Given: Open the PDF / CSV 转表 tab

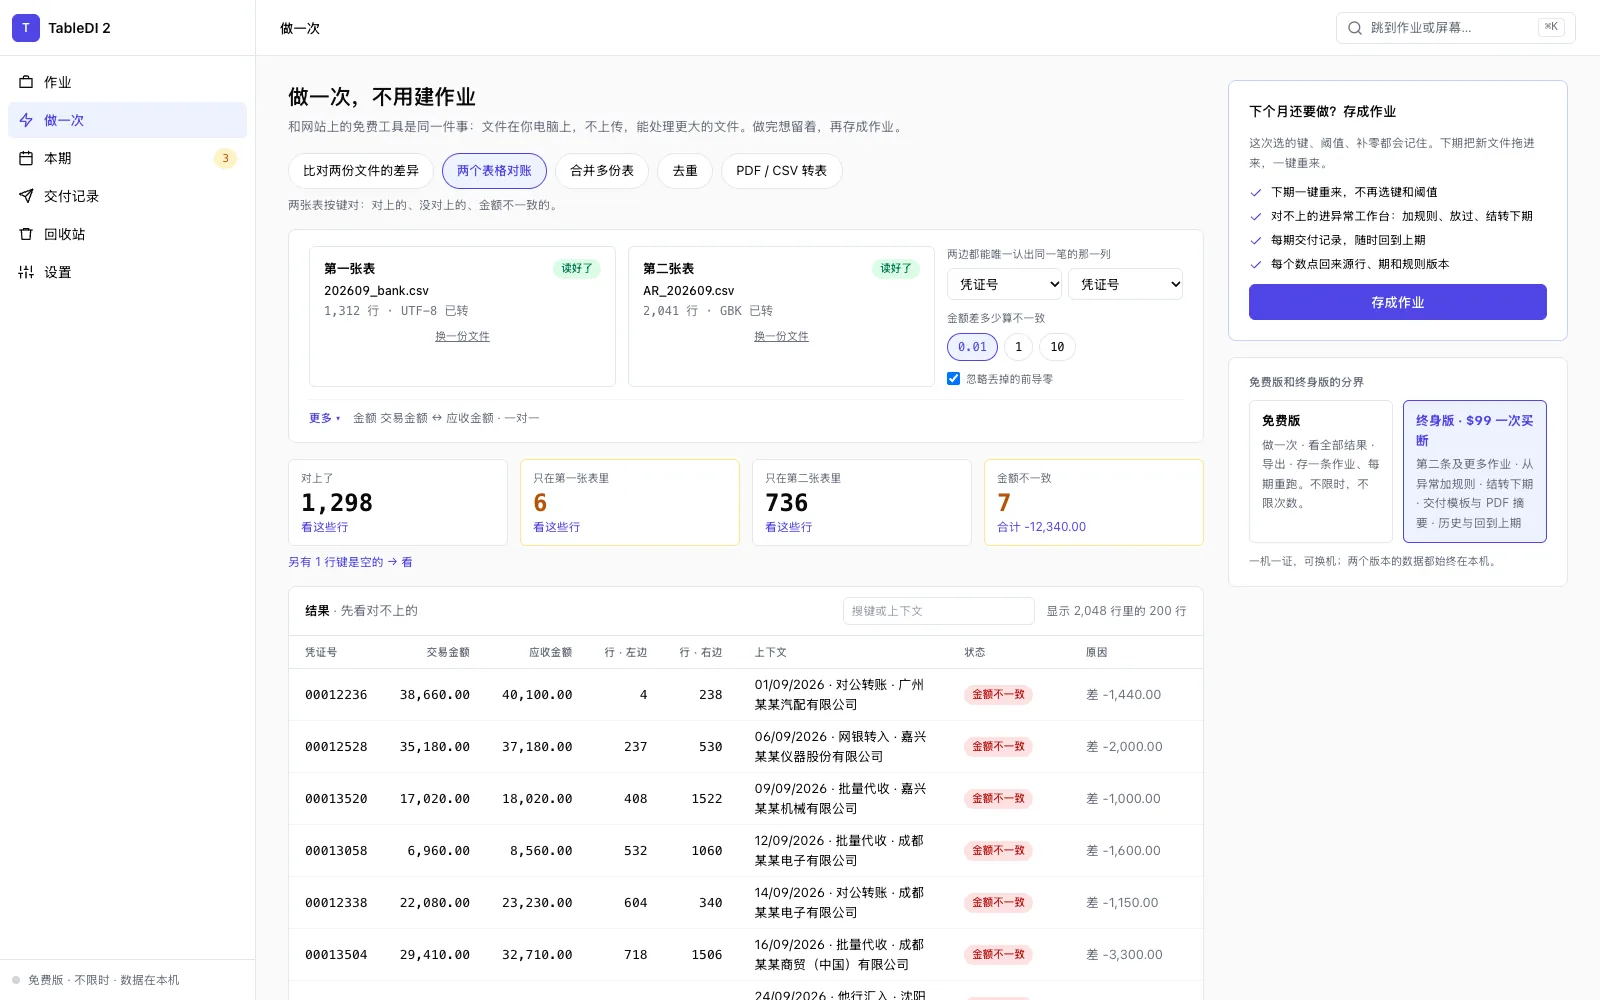Looking at the screenshot, I should pos(781,171).
